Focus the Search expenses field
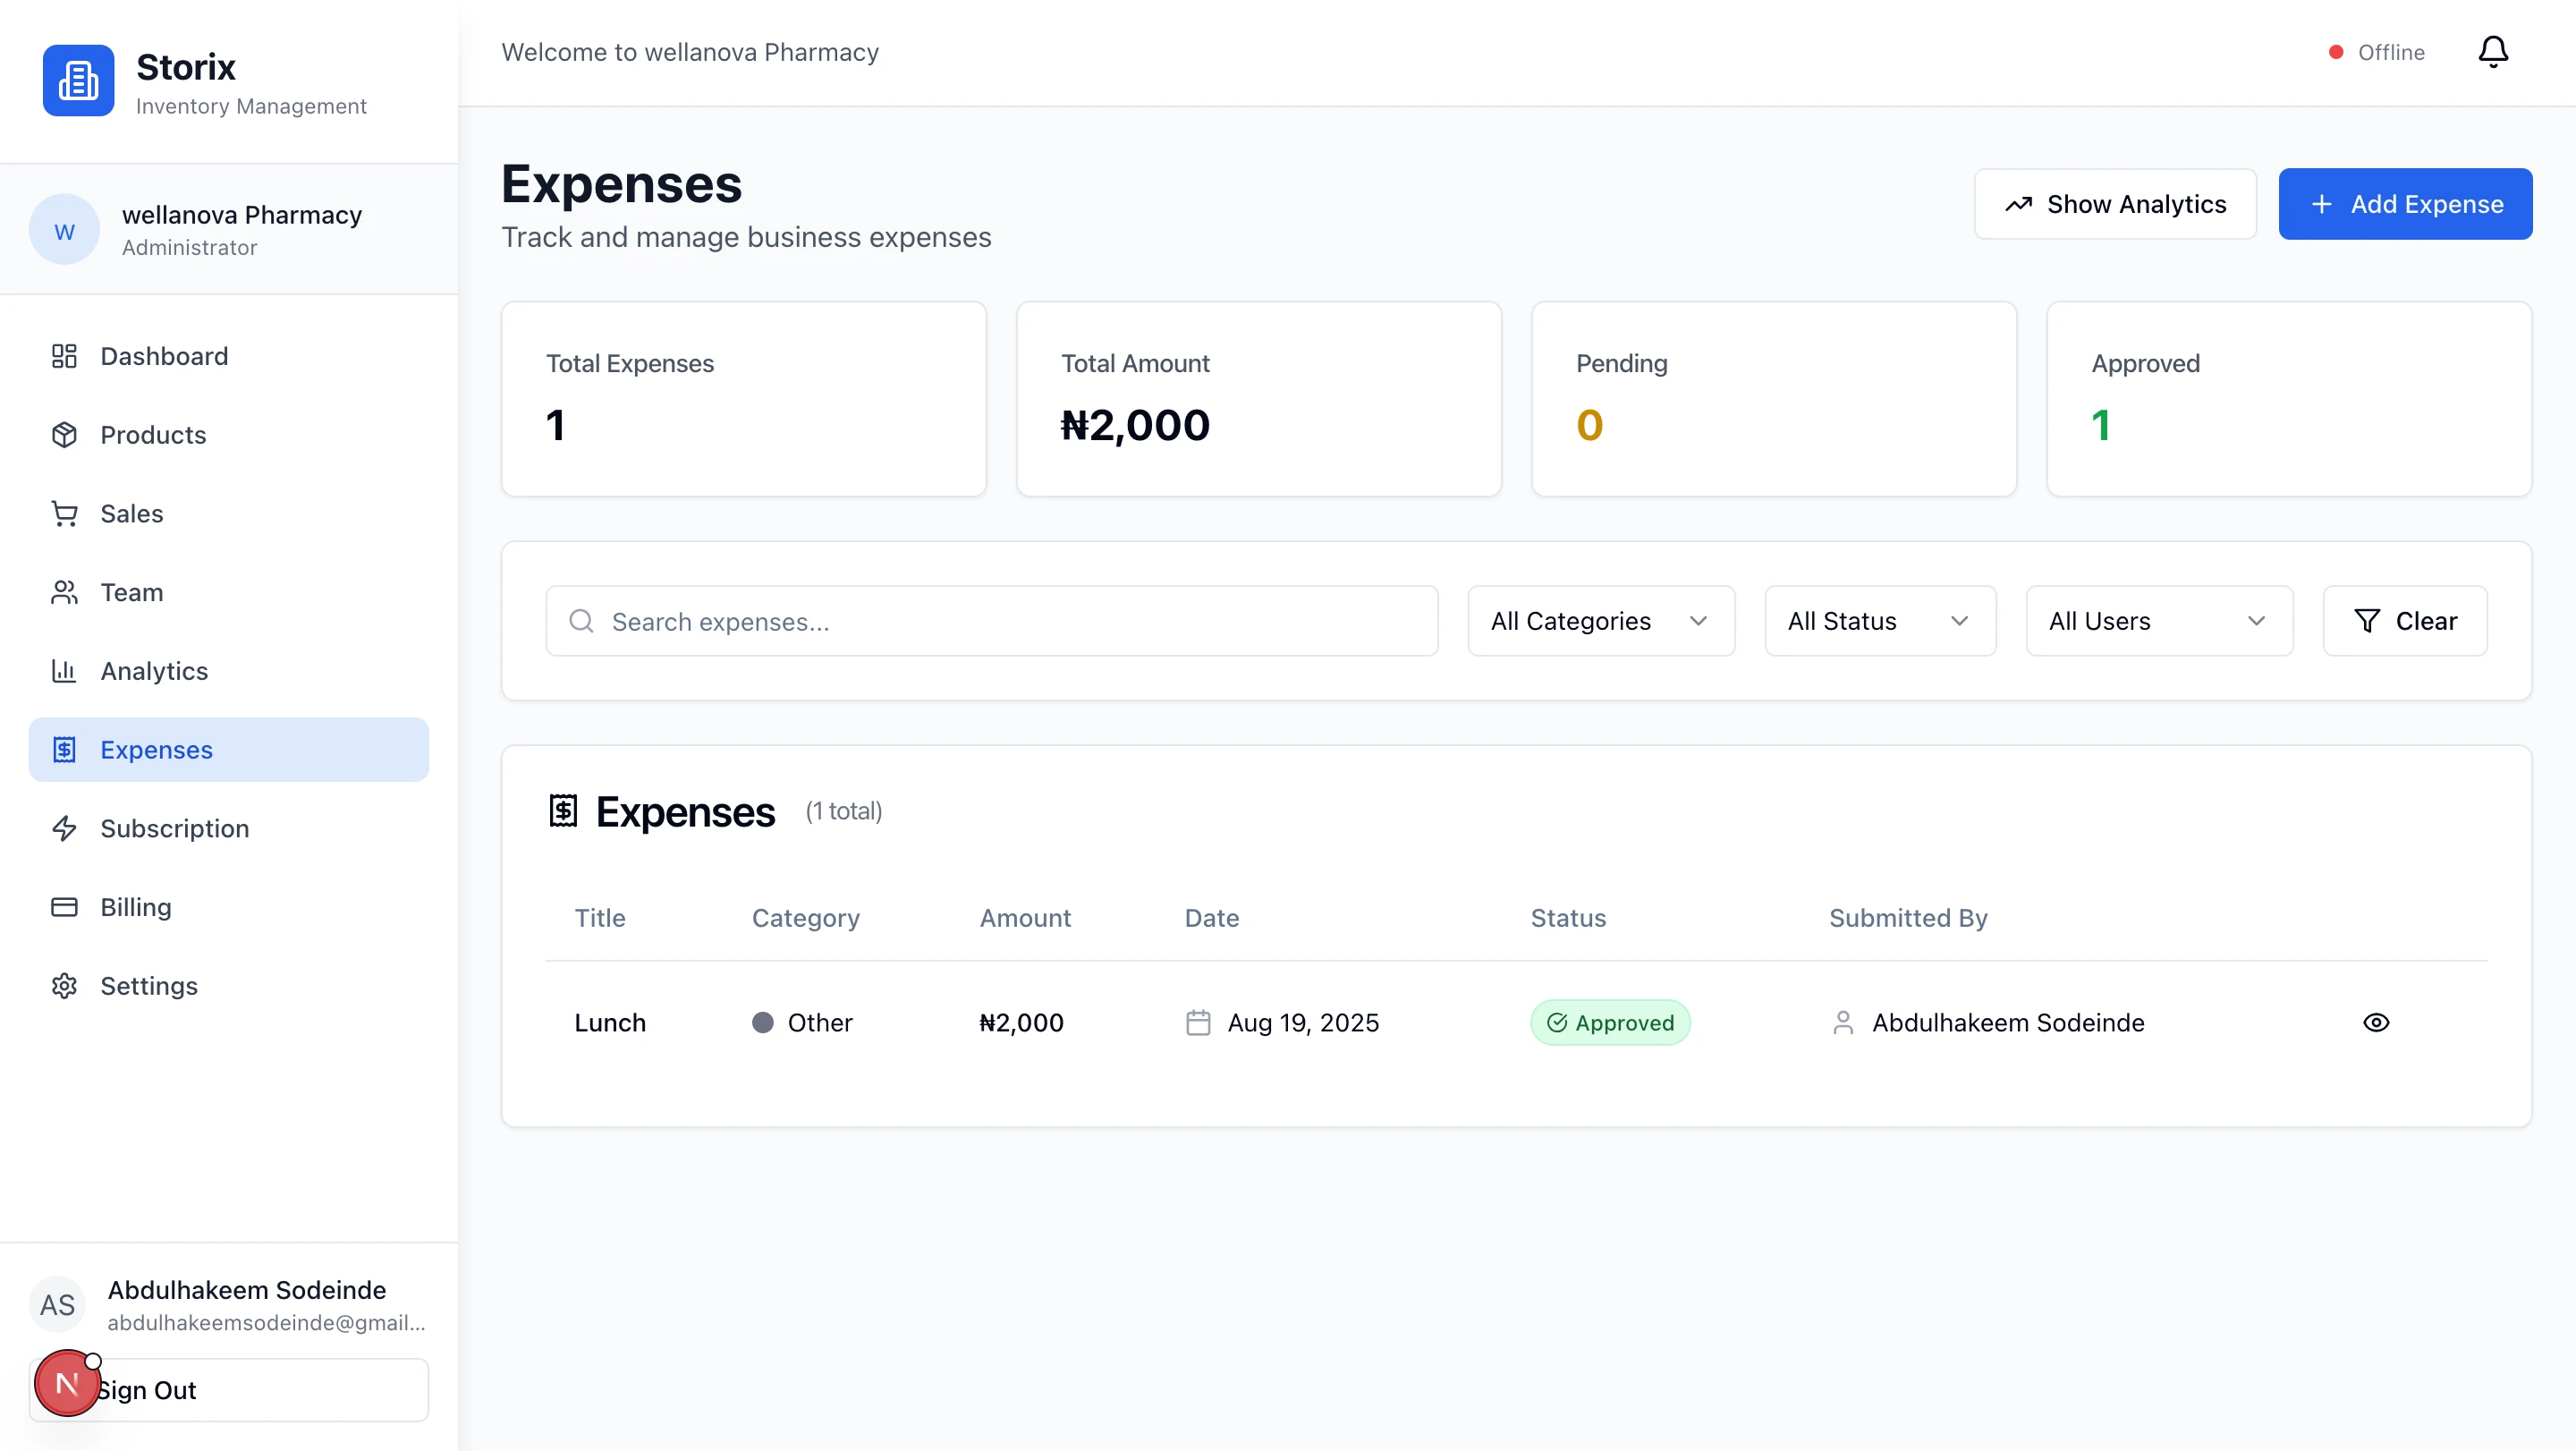 pyautogui.click(x=1000, y=621)
